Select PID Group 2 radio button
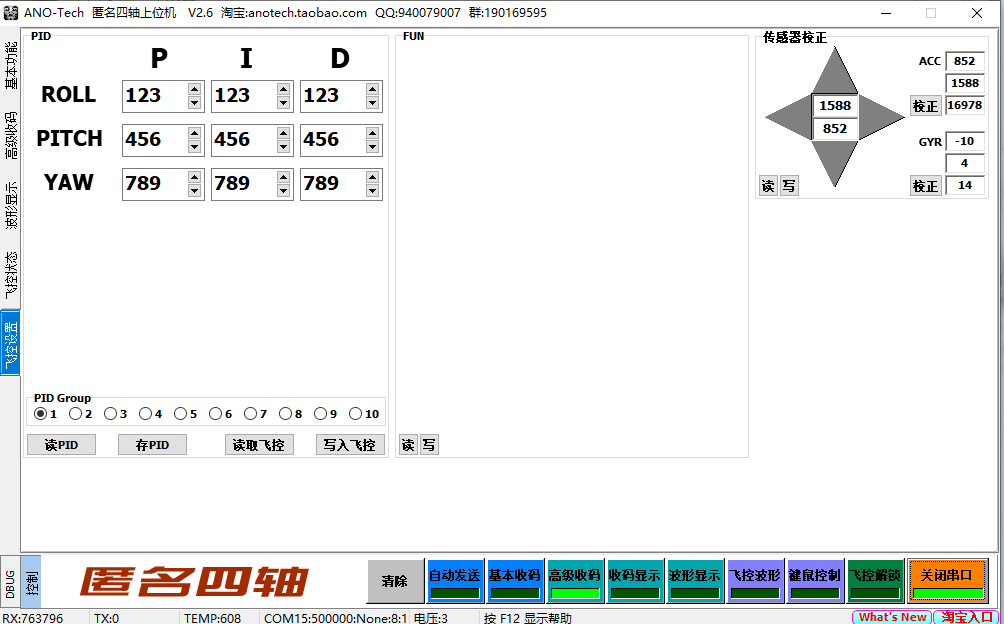The image size is (1004, 624). point(76,413)
